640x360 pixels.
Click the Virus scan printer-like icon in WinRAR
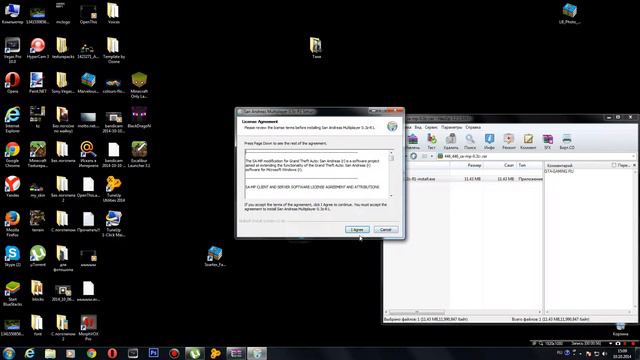[567, 141]
